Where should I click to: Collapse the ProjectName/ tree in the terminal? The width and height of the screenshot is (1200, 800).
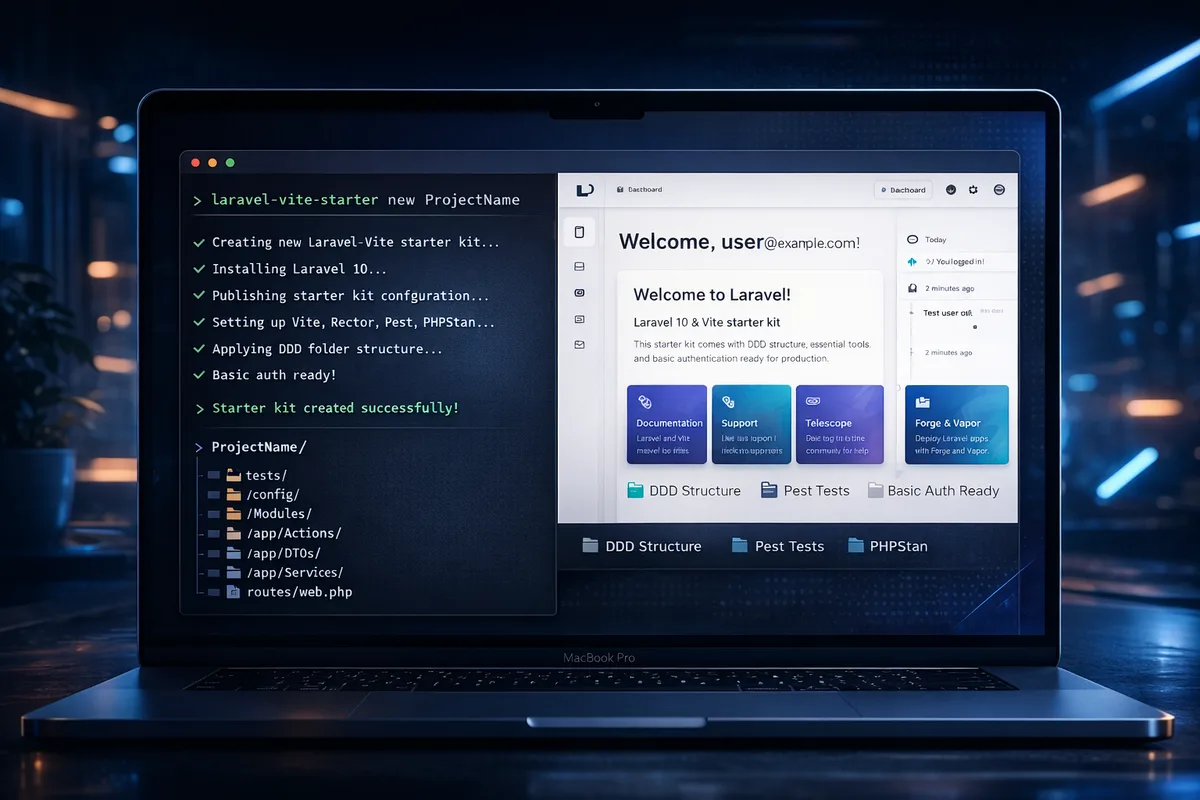(199, 447)
